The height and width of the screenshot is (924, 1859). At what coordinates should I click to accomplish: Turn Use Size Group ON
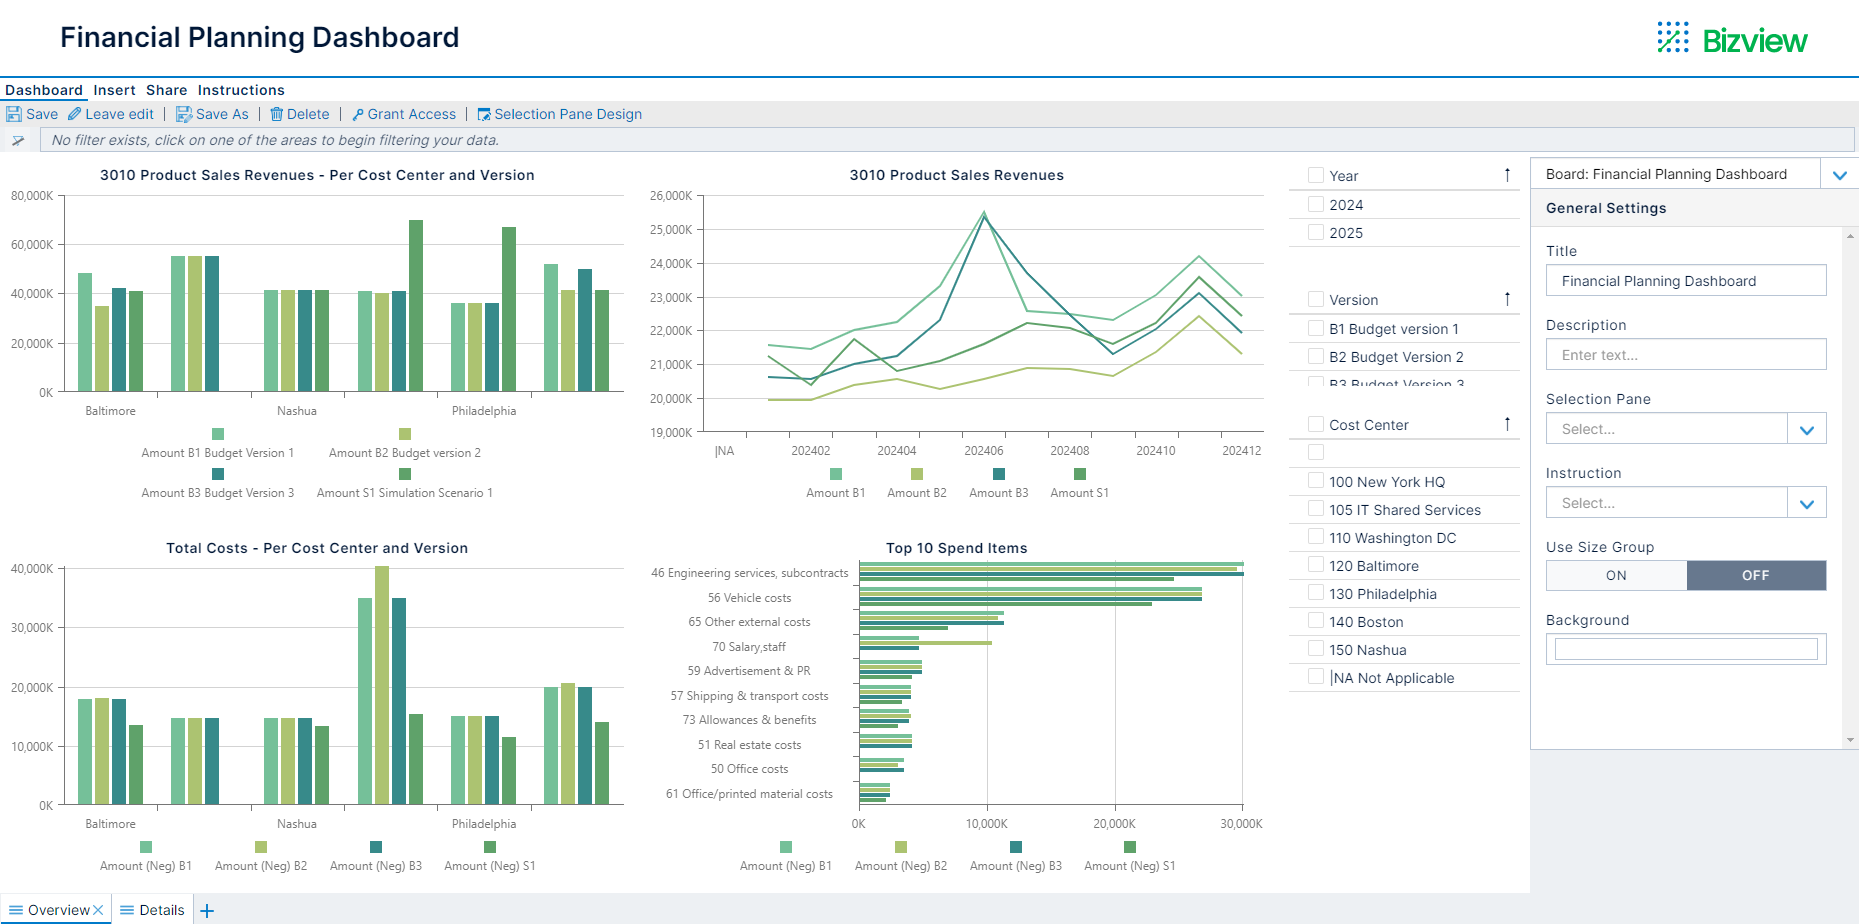coord(1616,575)
